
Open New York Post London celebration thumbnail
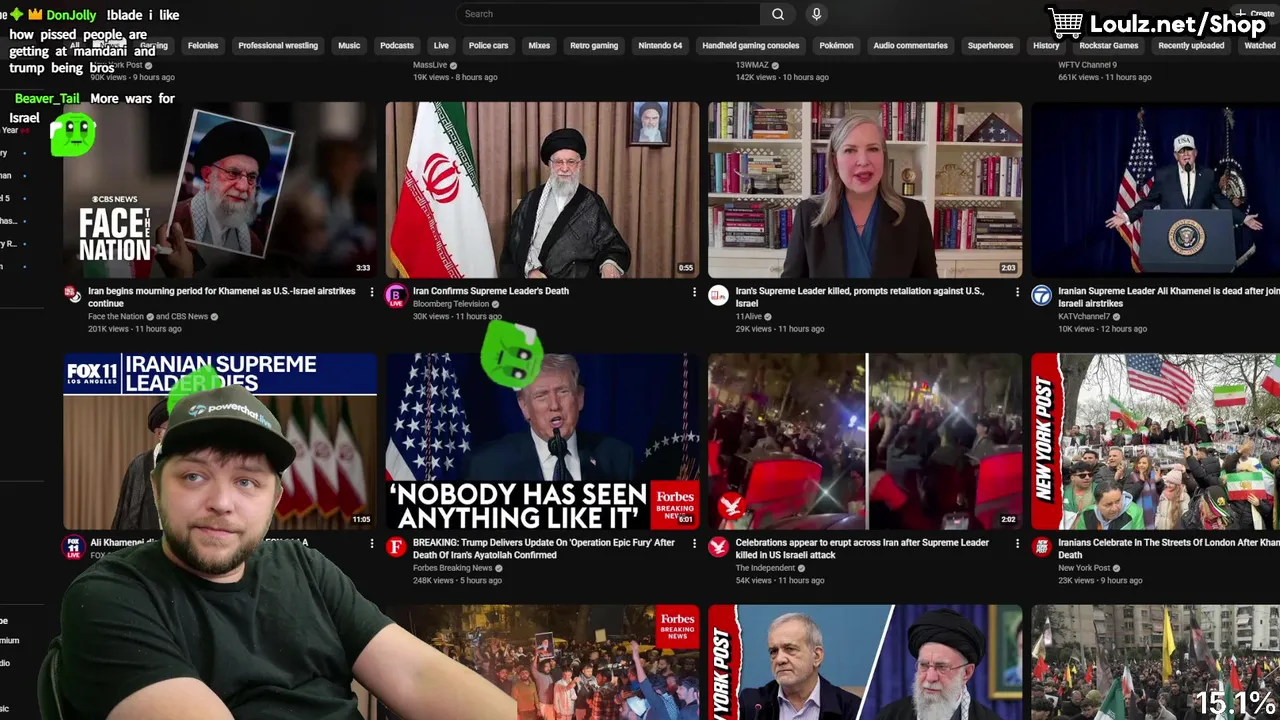coord(1155,441)
